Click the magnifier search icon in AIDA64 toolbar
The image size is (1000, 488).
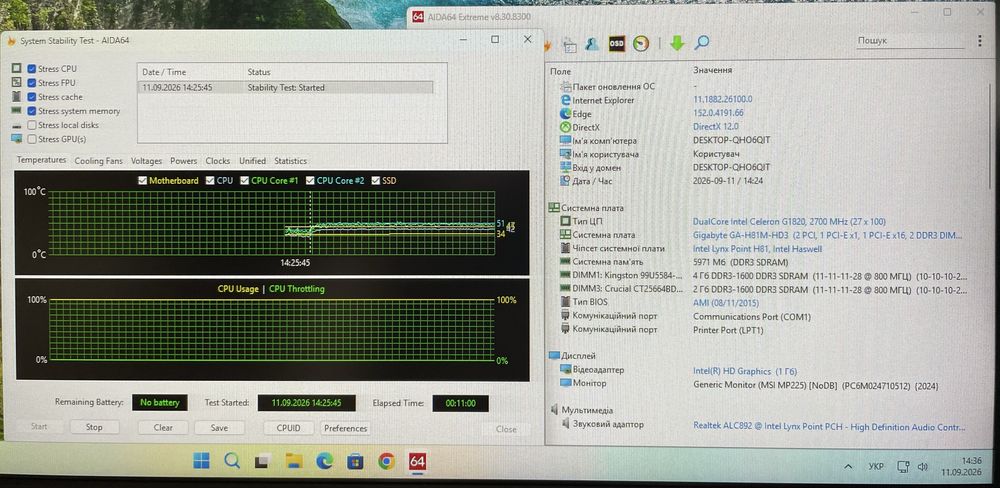[702, 43]
